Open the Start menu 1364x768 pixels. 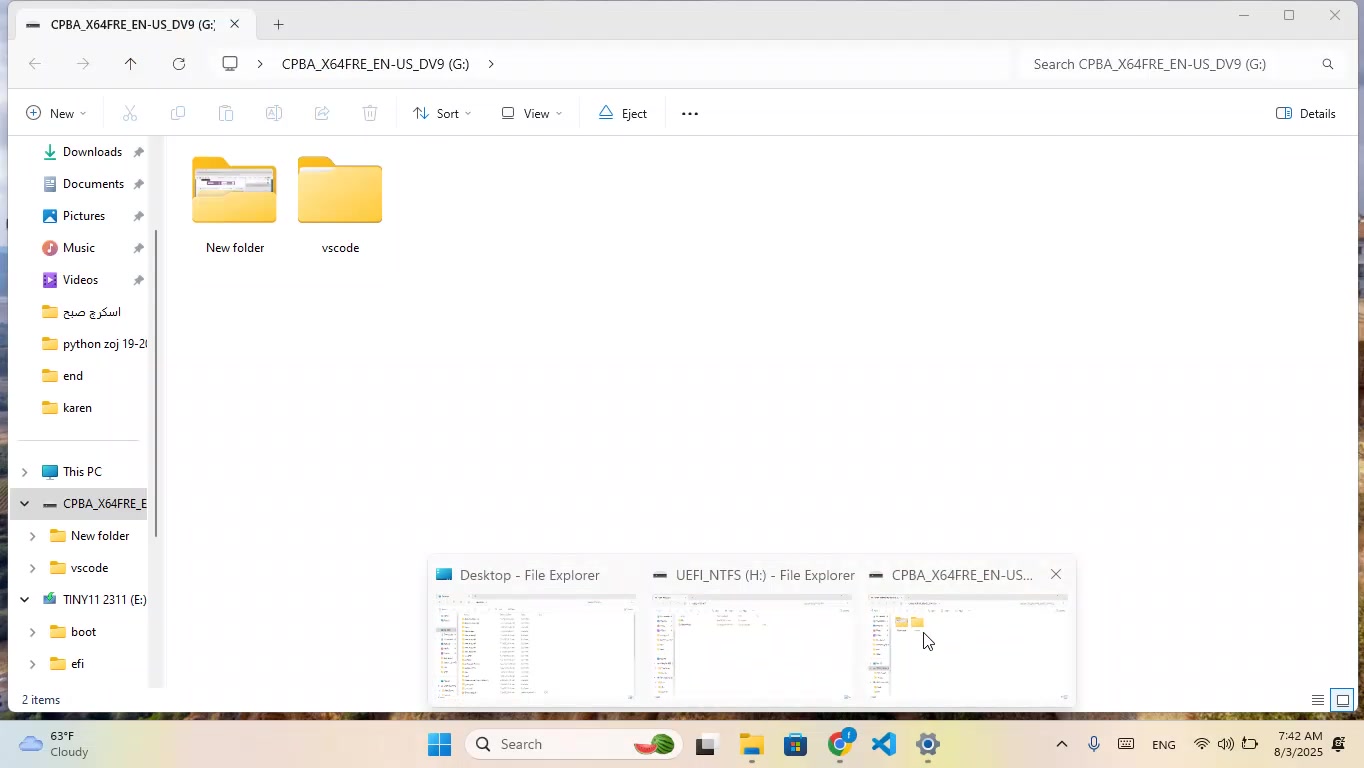pyautogui.click(x=440, y=745)
